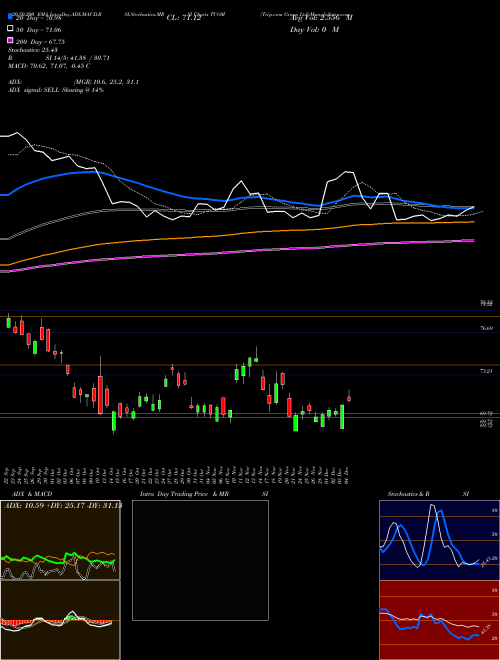
Task: Click the last red candlestick on the chart
Action: 349,397
